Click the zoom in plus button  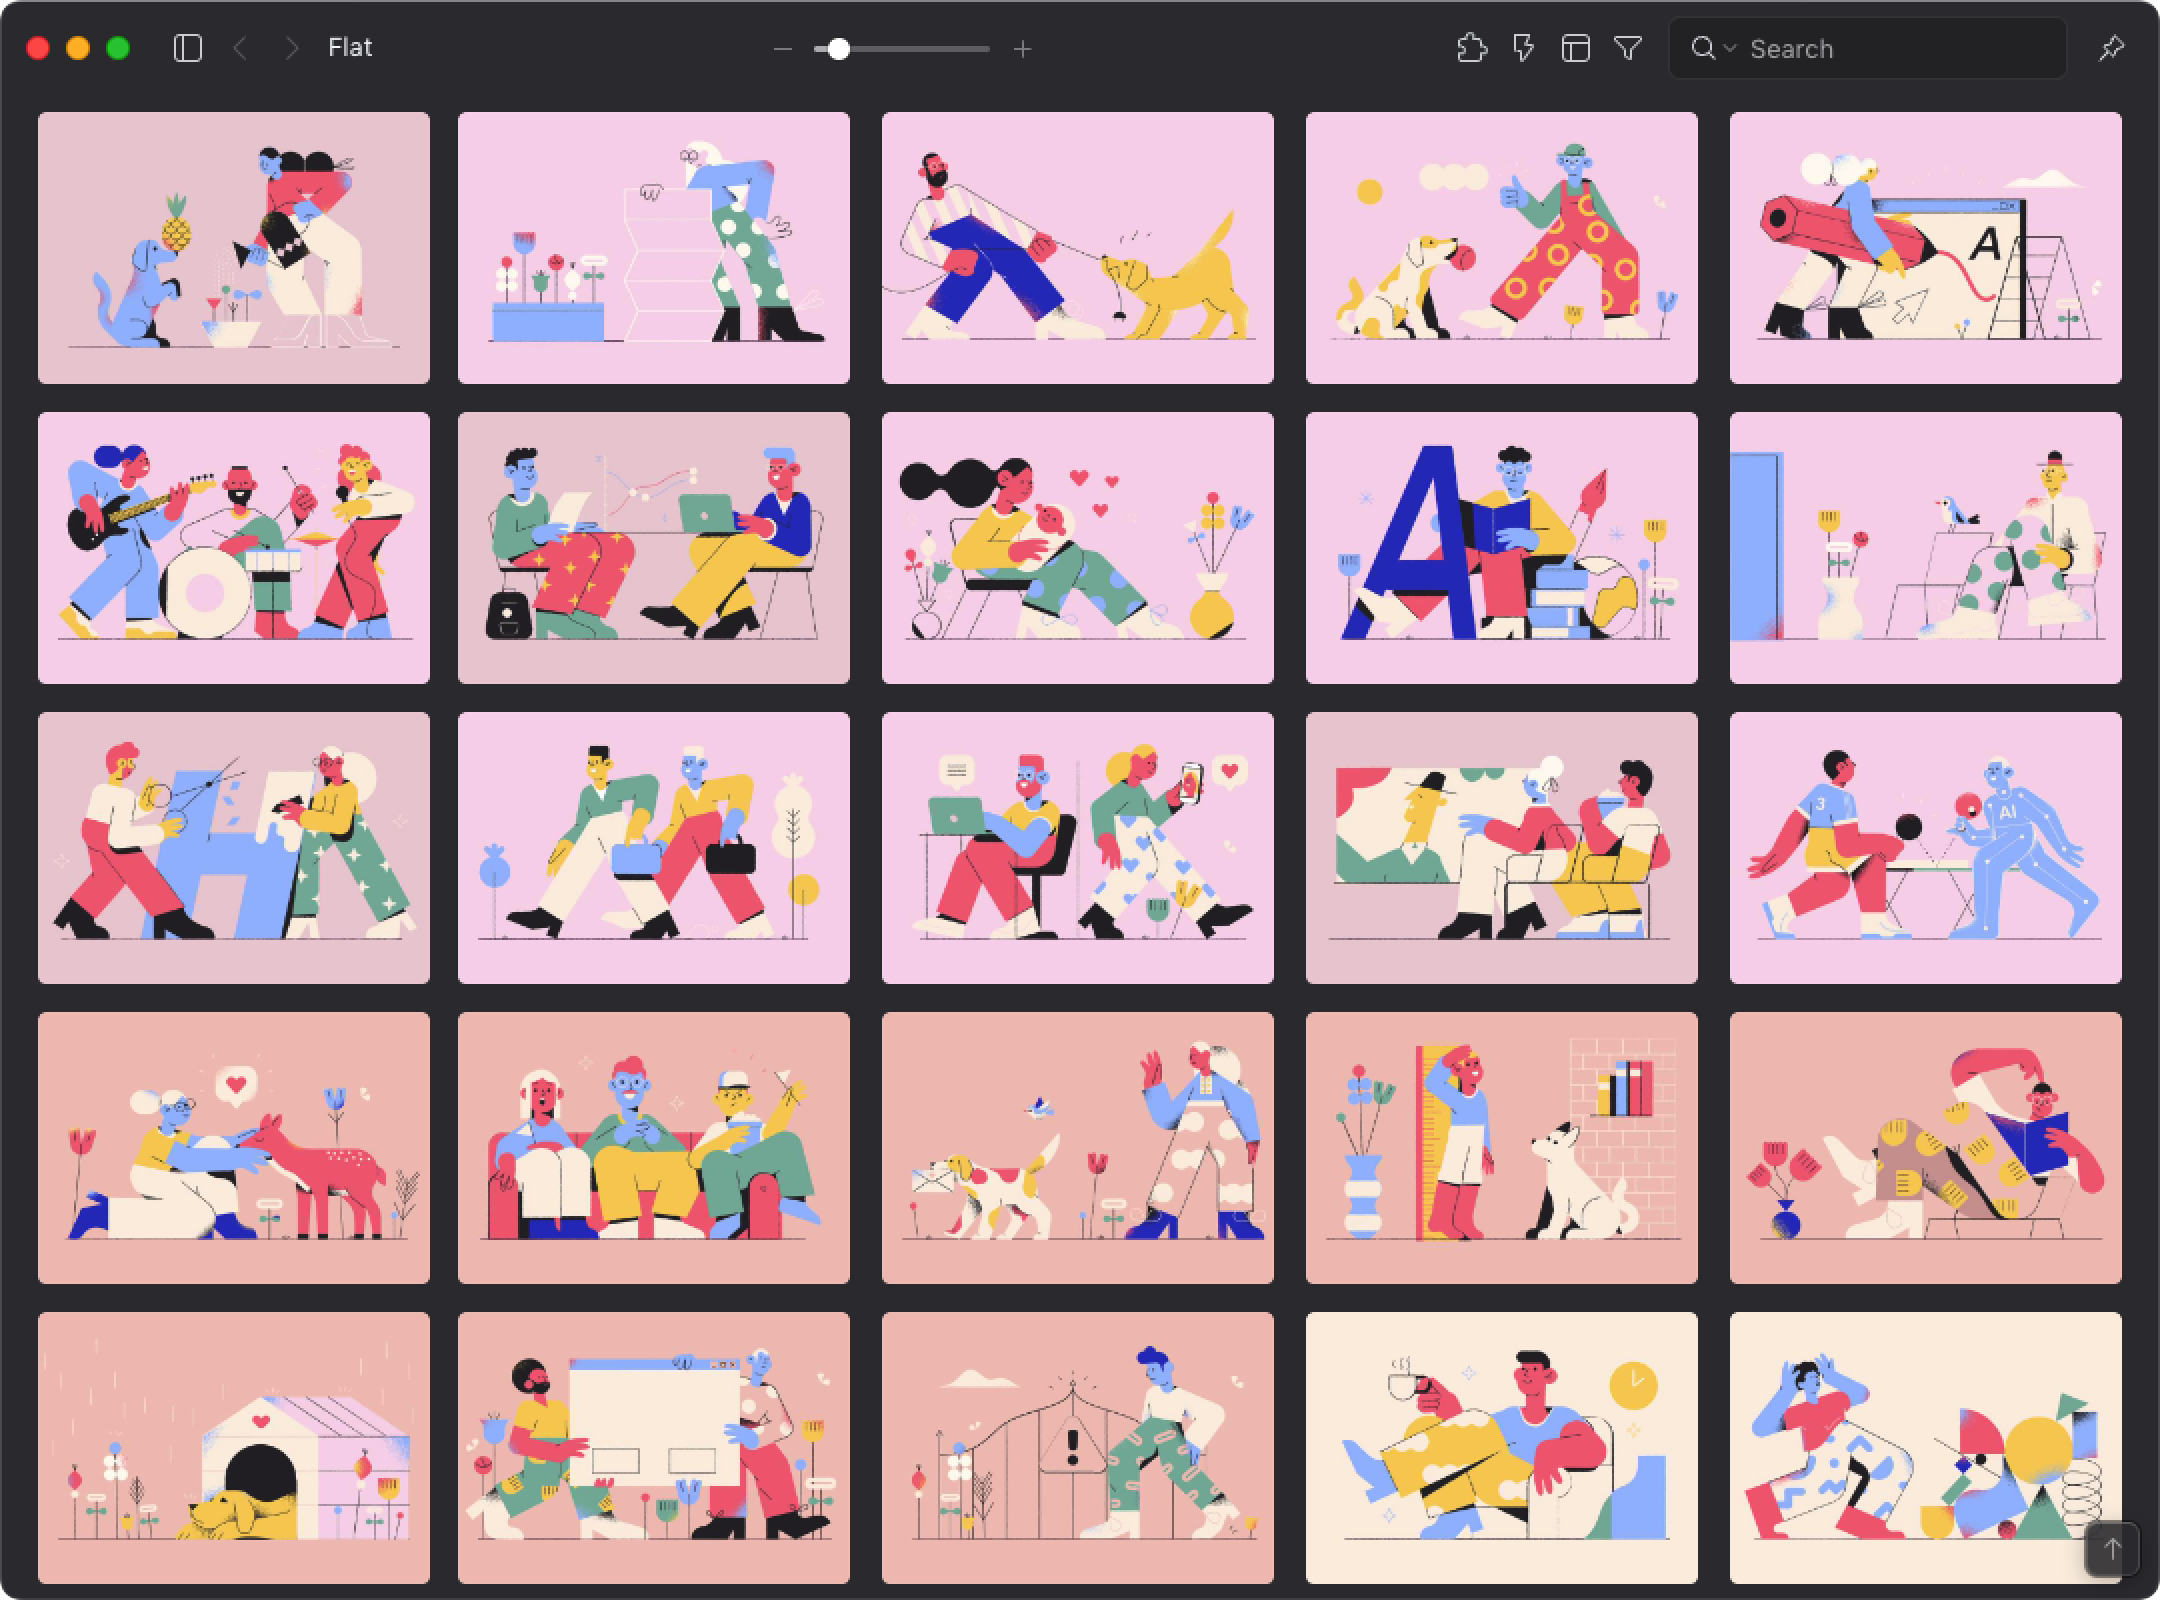pyautogui.click(x=1022, y=49)
